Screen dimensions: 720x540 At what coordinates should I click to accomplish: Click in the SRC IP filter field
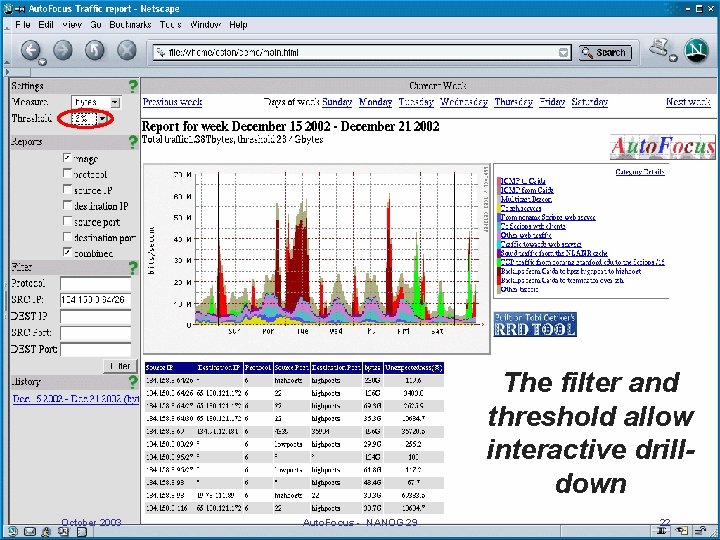coord(96,300)
